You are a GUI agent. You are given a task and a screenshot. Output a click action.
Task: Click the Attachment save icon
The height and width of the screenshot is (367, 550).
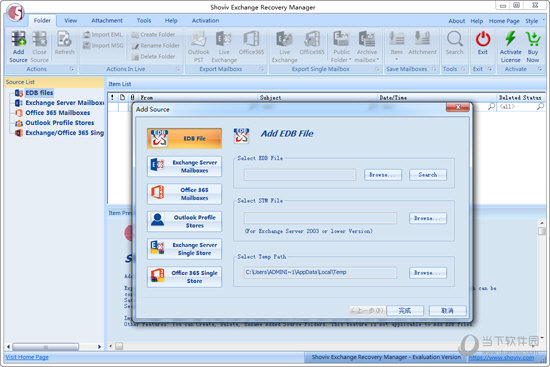[x=422, y=43]
